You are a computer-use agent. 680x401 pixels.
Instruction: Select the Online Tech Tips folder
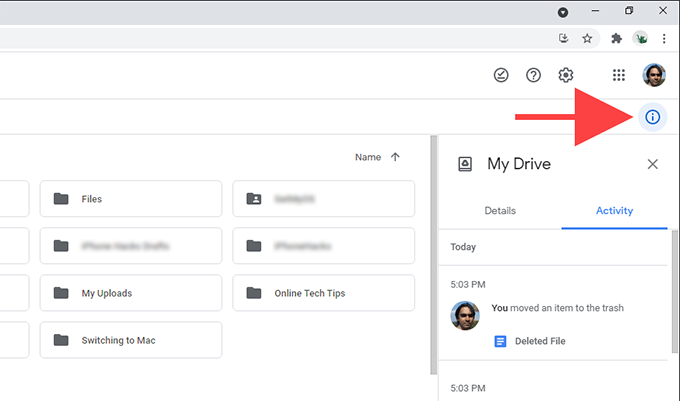tap(323, 293)
